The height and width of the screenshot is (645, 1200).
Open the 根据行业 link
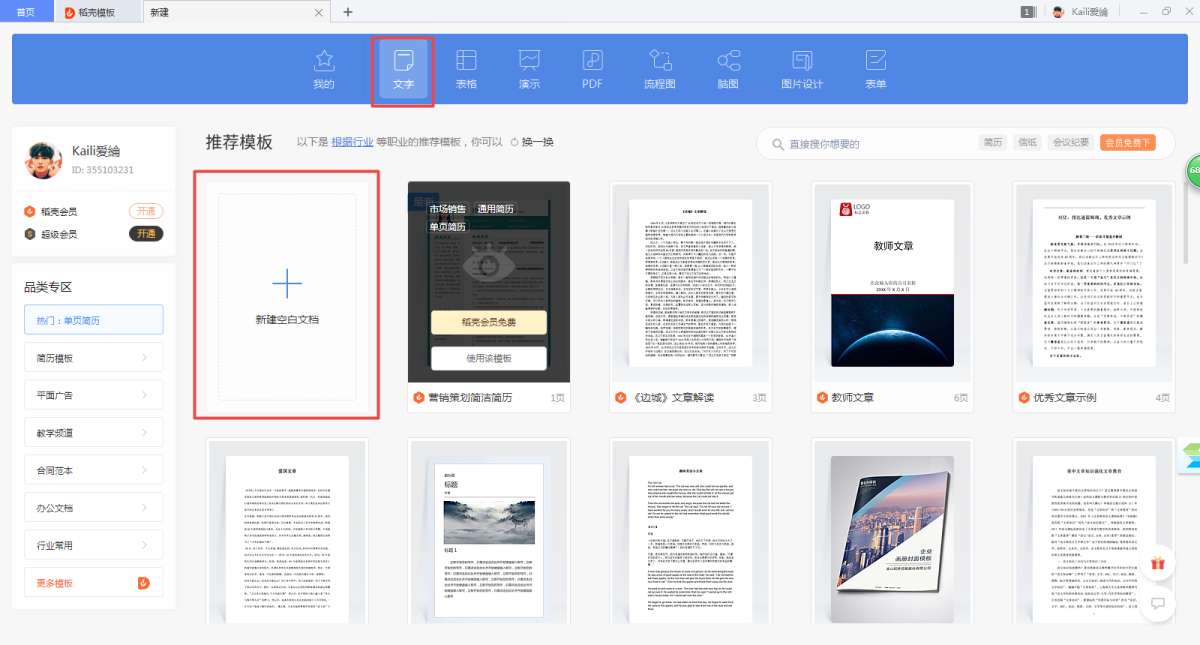[x=352, y=143]
